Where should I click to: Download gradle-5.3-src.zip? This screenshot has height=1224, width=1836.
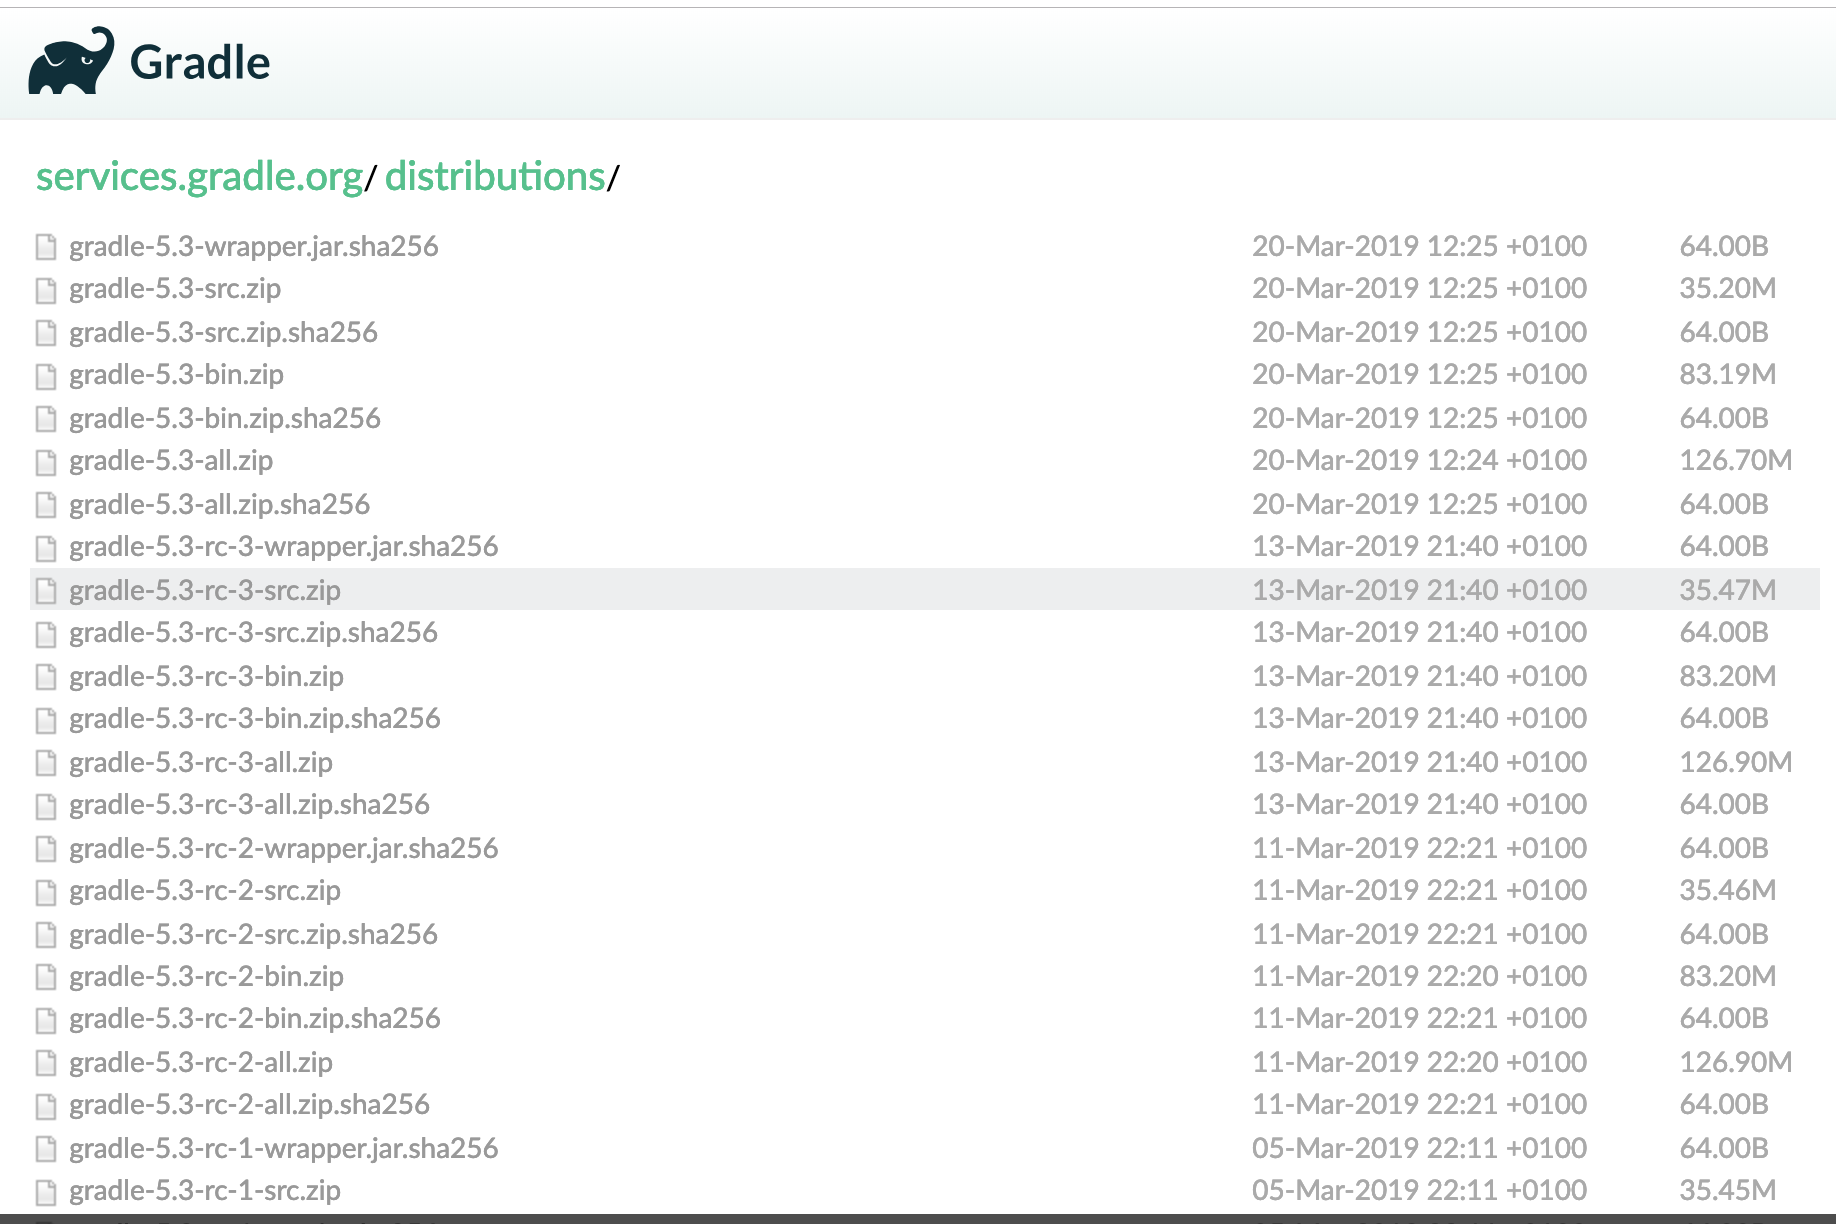point(175,289)
